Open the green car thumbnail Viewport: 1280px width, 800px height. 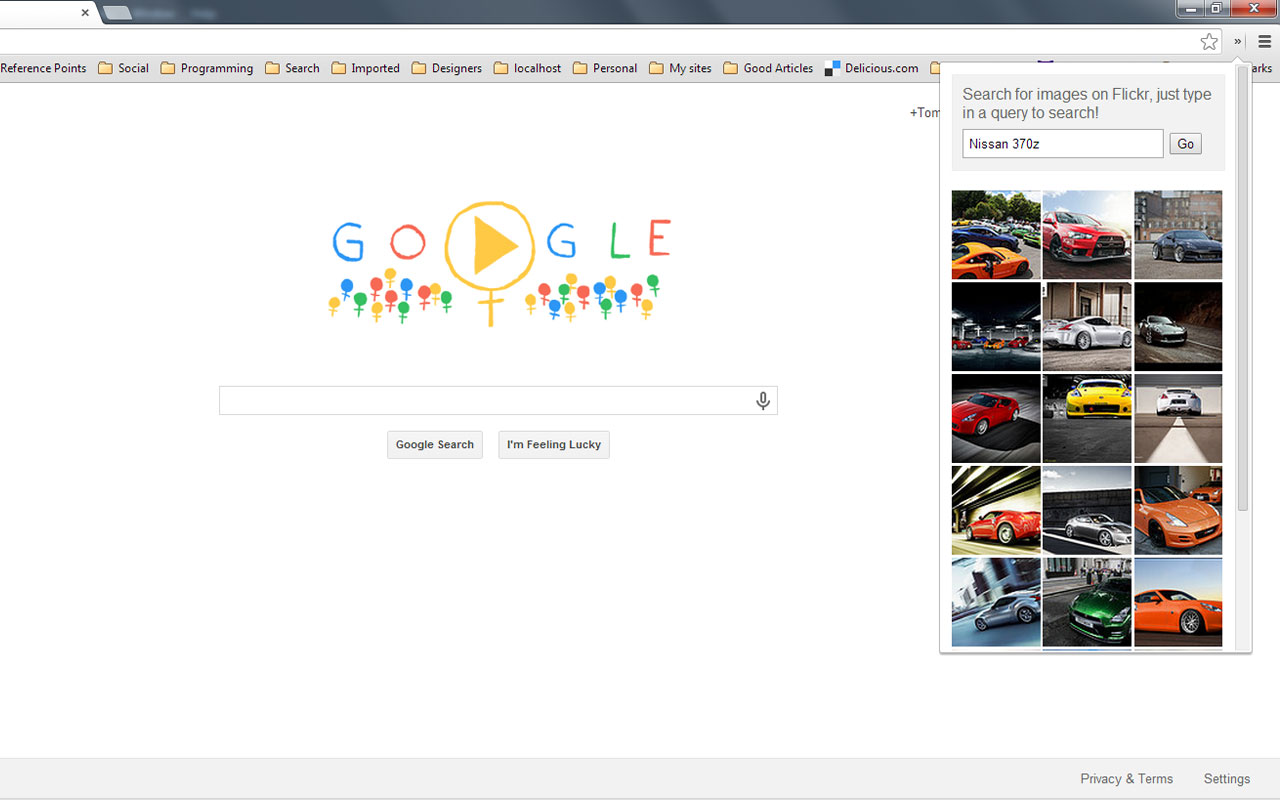click(1087, 602)
